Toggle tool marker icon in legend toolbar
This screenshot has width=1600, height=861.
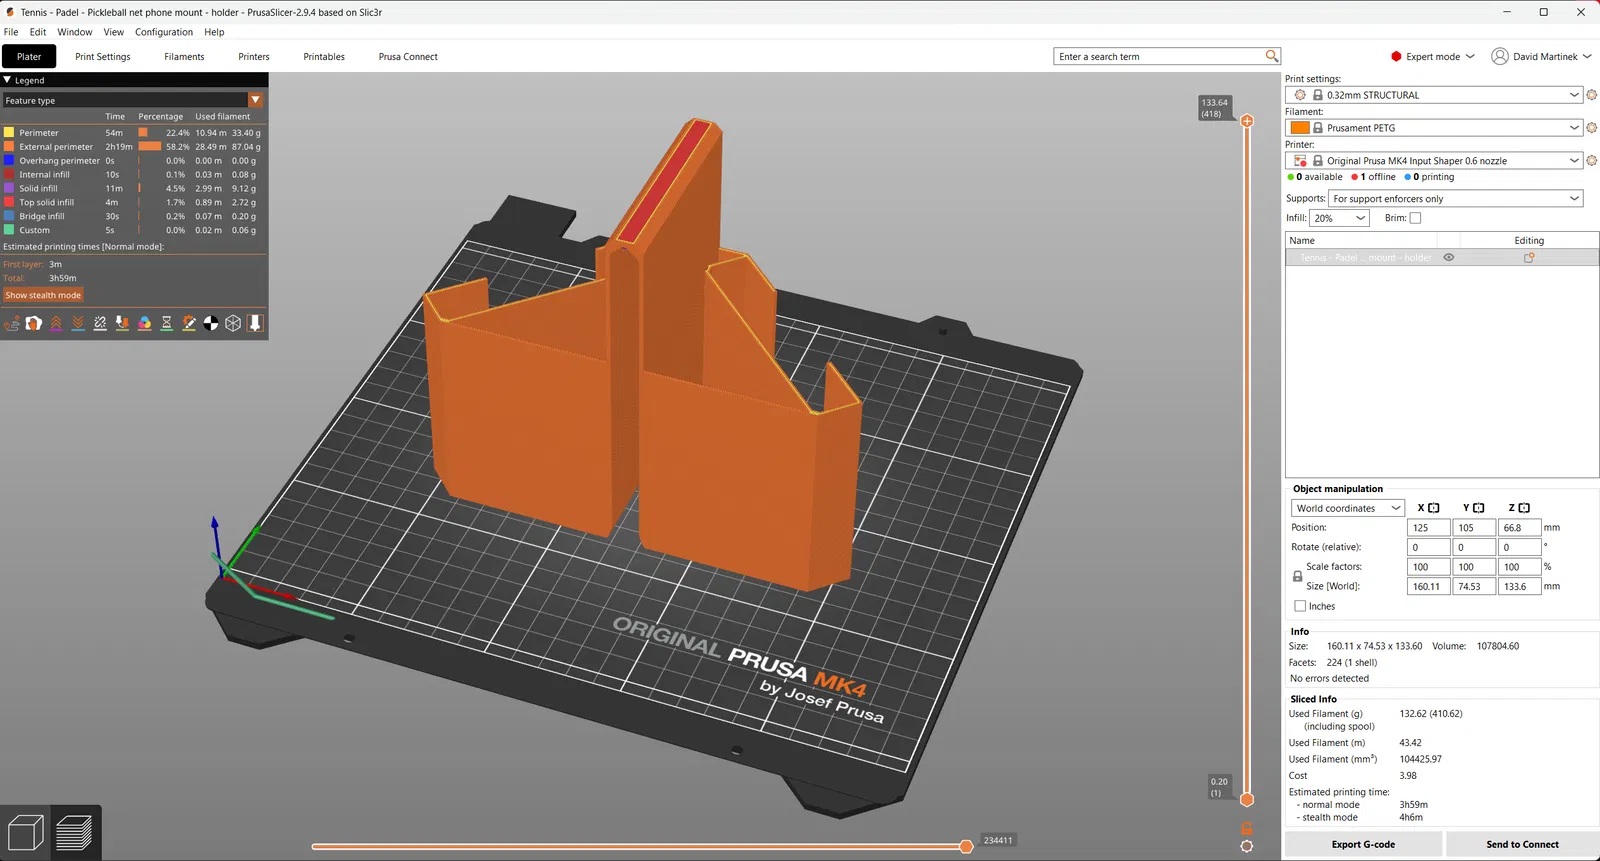pos(255,323)
